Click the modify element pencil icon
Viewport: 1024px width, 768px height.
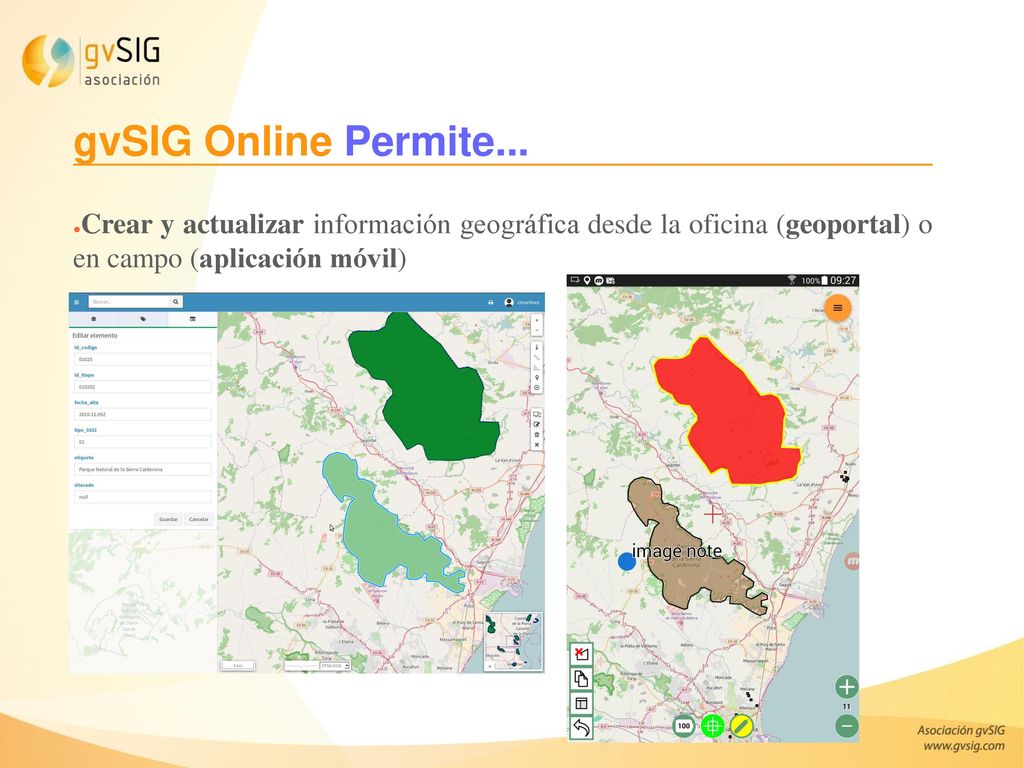pos(537,424)
